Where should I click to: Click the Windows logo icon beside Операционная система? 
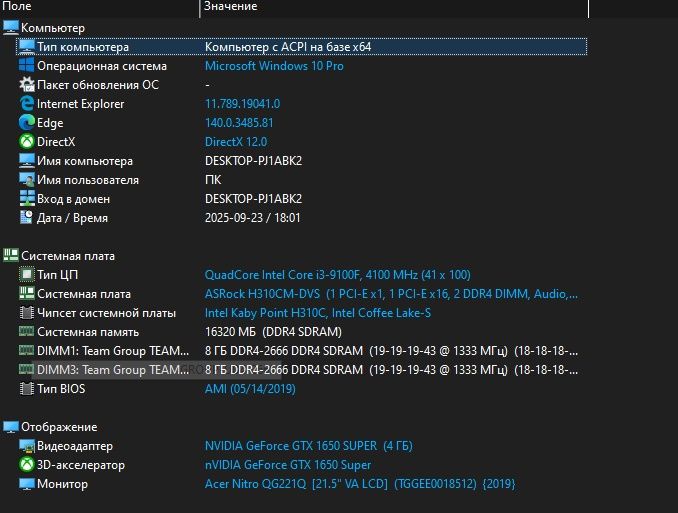click(26, 66)
